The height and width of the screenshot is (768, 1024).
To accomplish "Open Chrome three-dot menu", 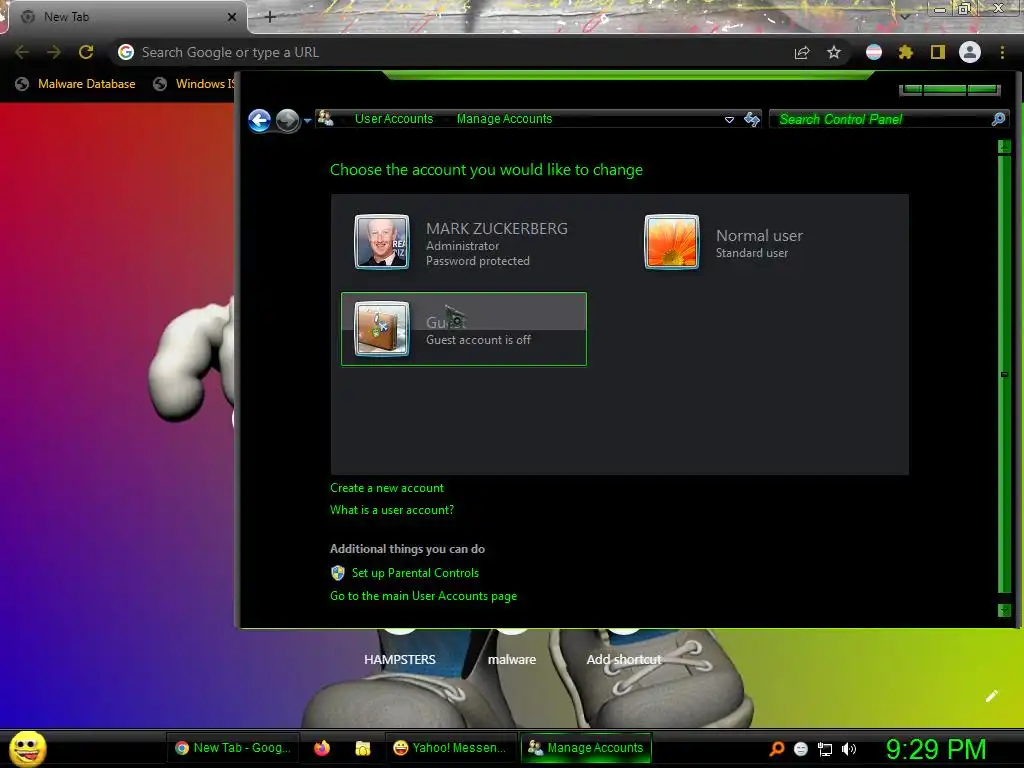I will (x=1002, y=52).
